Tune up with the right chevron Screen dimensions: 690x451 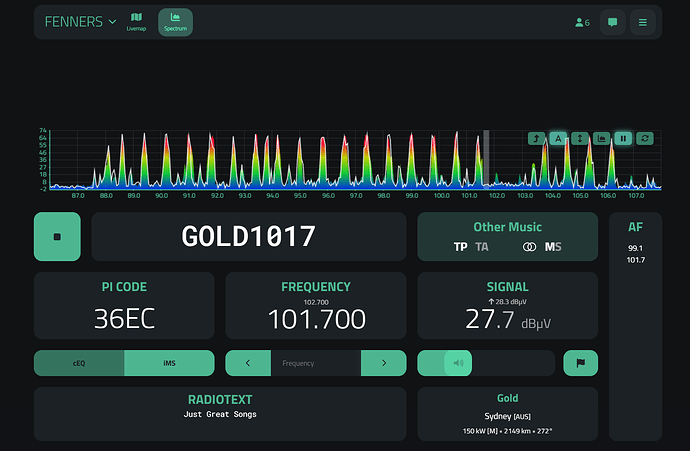click(383, 363)
